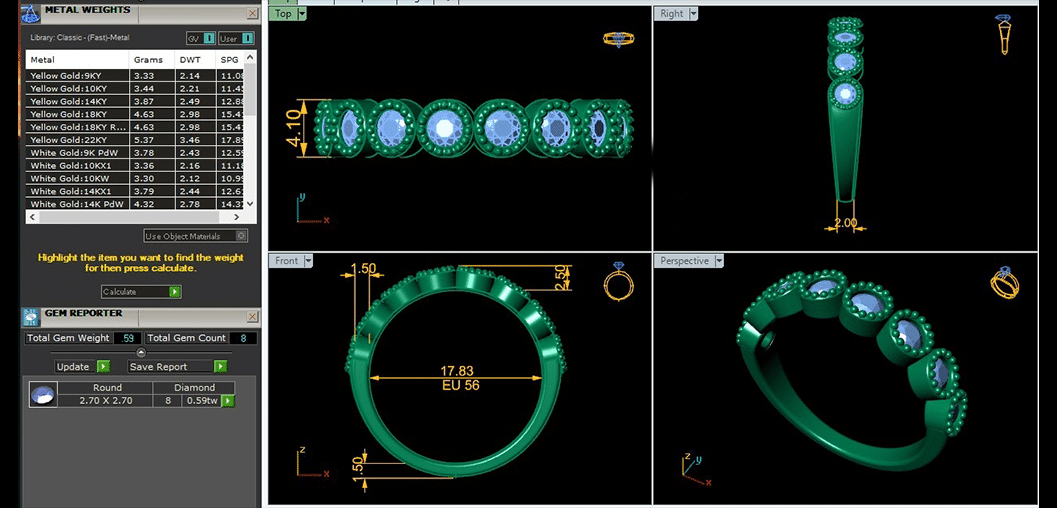Screen dimensions: 1057x508
Task: Click the Round shape cell
Action: pos(107,387)
